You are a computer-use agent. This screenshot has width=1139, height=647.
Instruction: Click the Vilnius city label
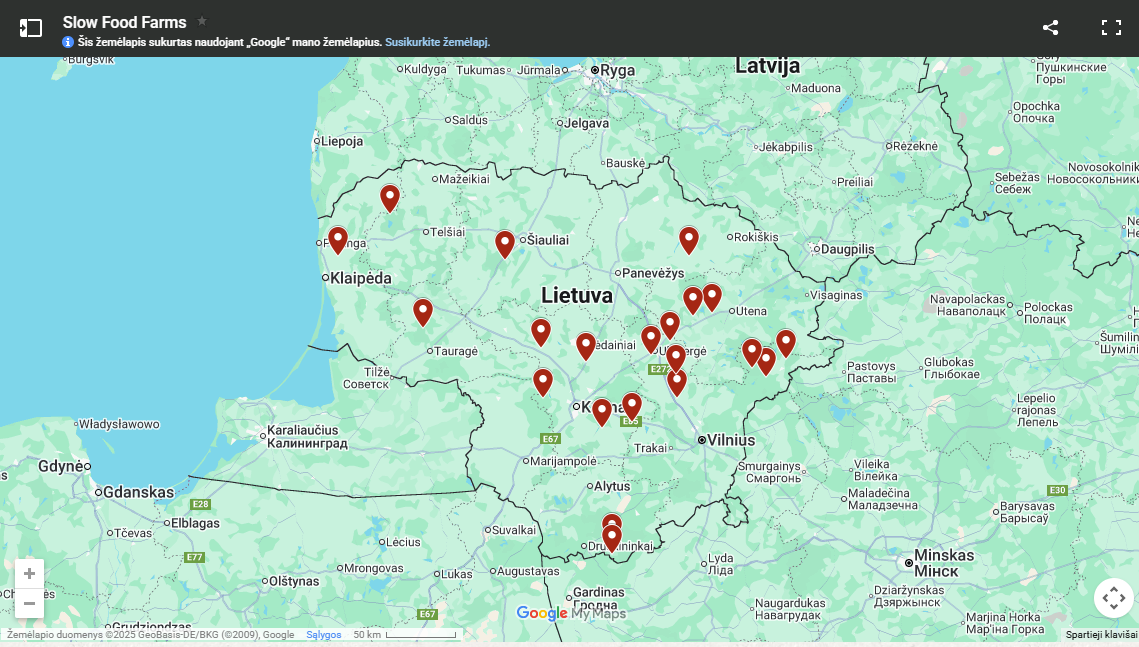tap(731, 440)
